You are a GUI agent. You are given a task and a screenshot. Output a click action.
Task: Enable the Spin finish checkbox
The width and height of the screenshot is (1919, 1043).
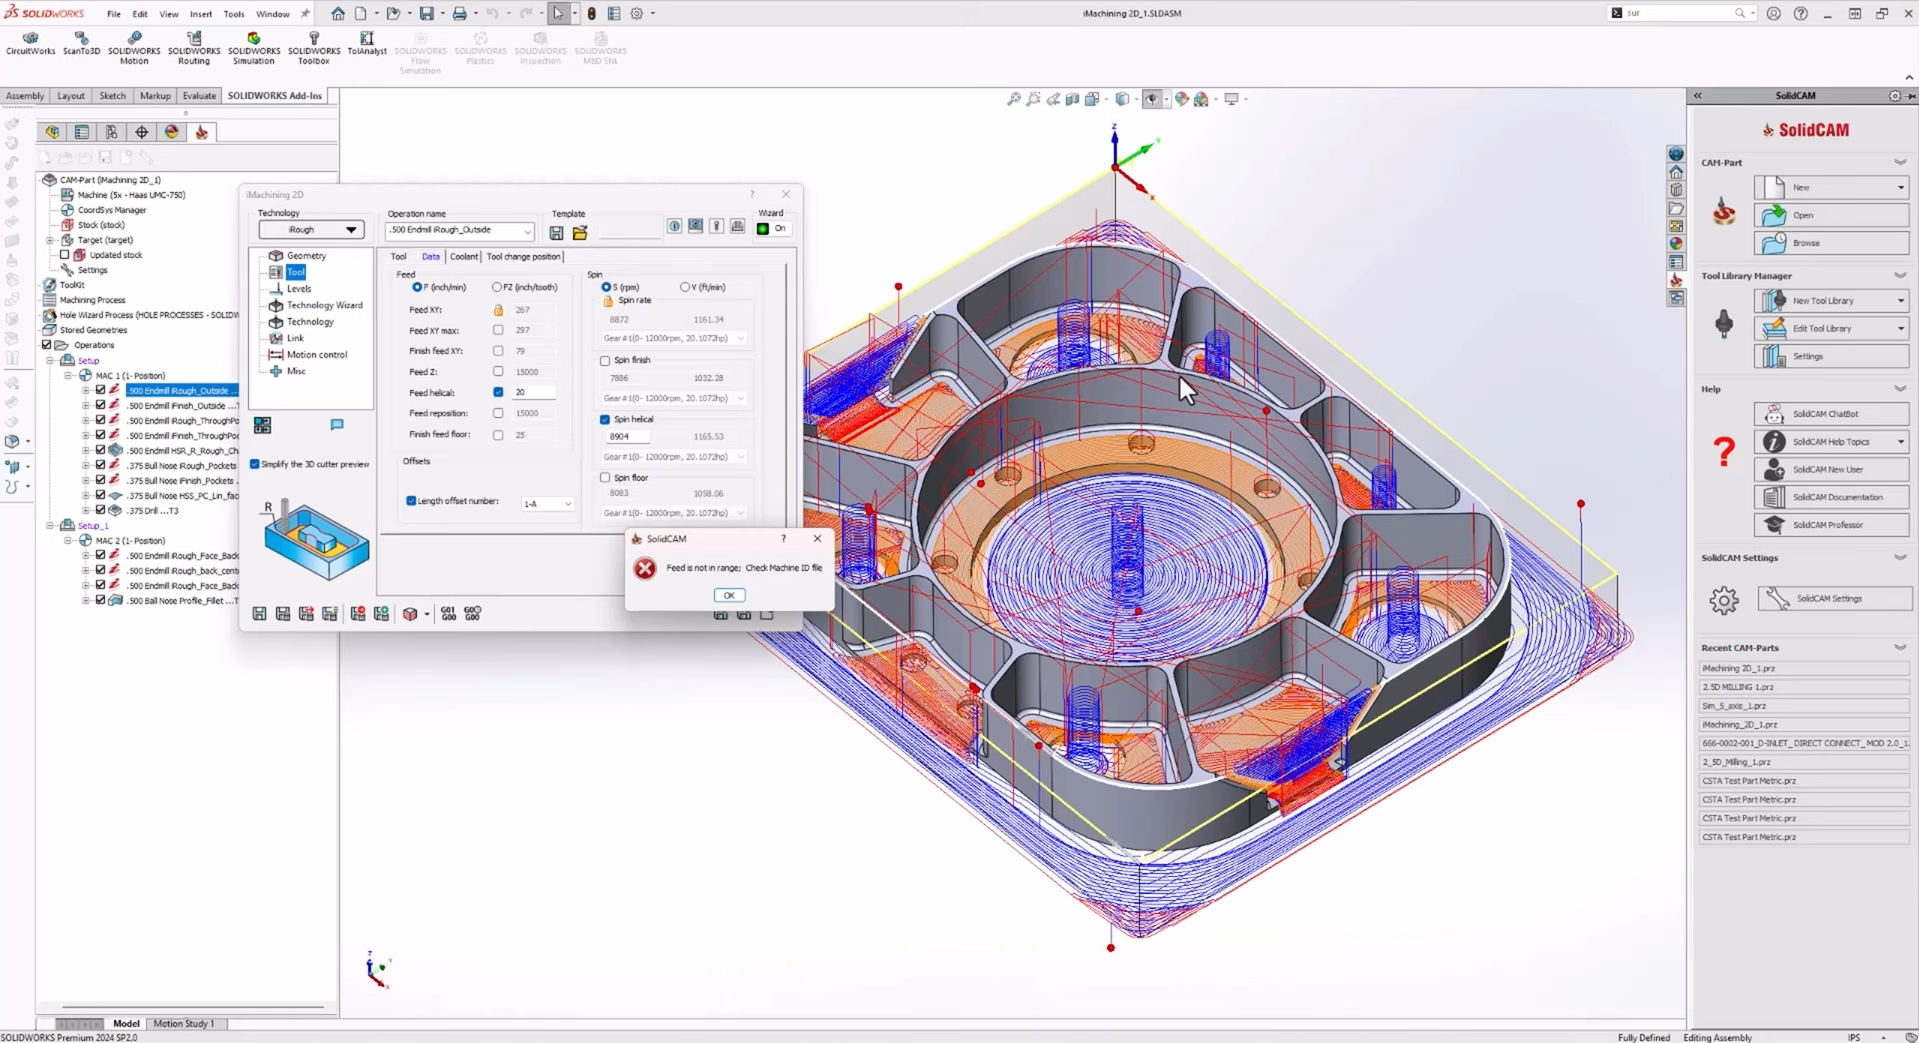[x=605, y=360]
